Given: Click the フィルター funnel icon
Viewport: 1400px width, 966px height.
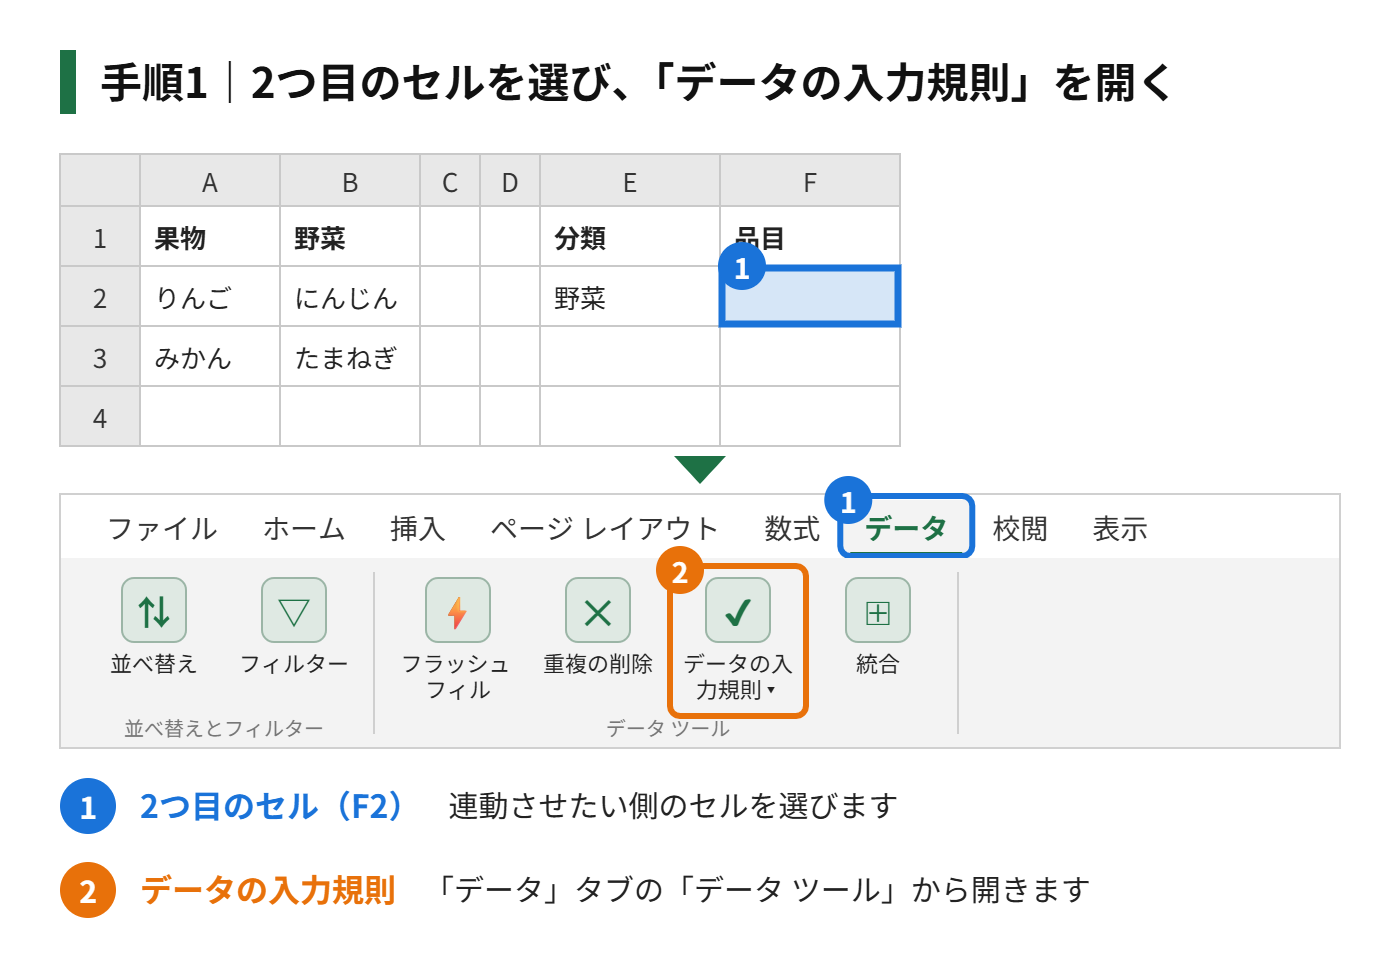Looking at the screenshot, I should tap(294, 610).
